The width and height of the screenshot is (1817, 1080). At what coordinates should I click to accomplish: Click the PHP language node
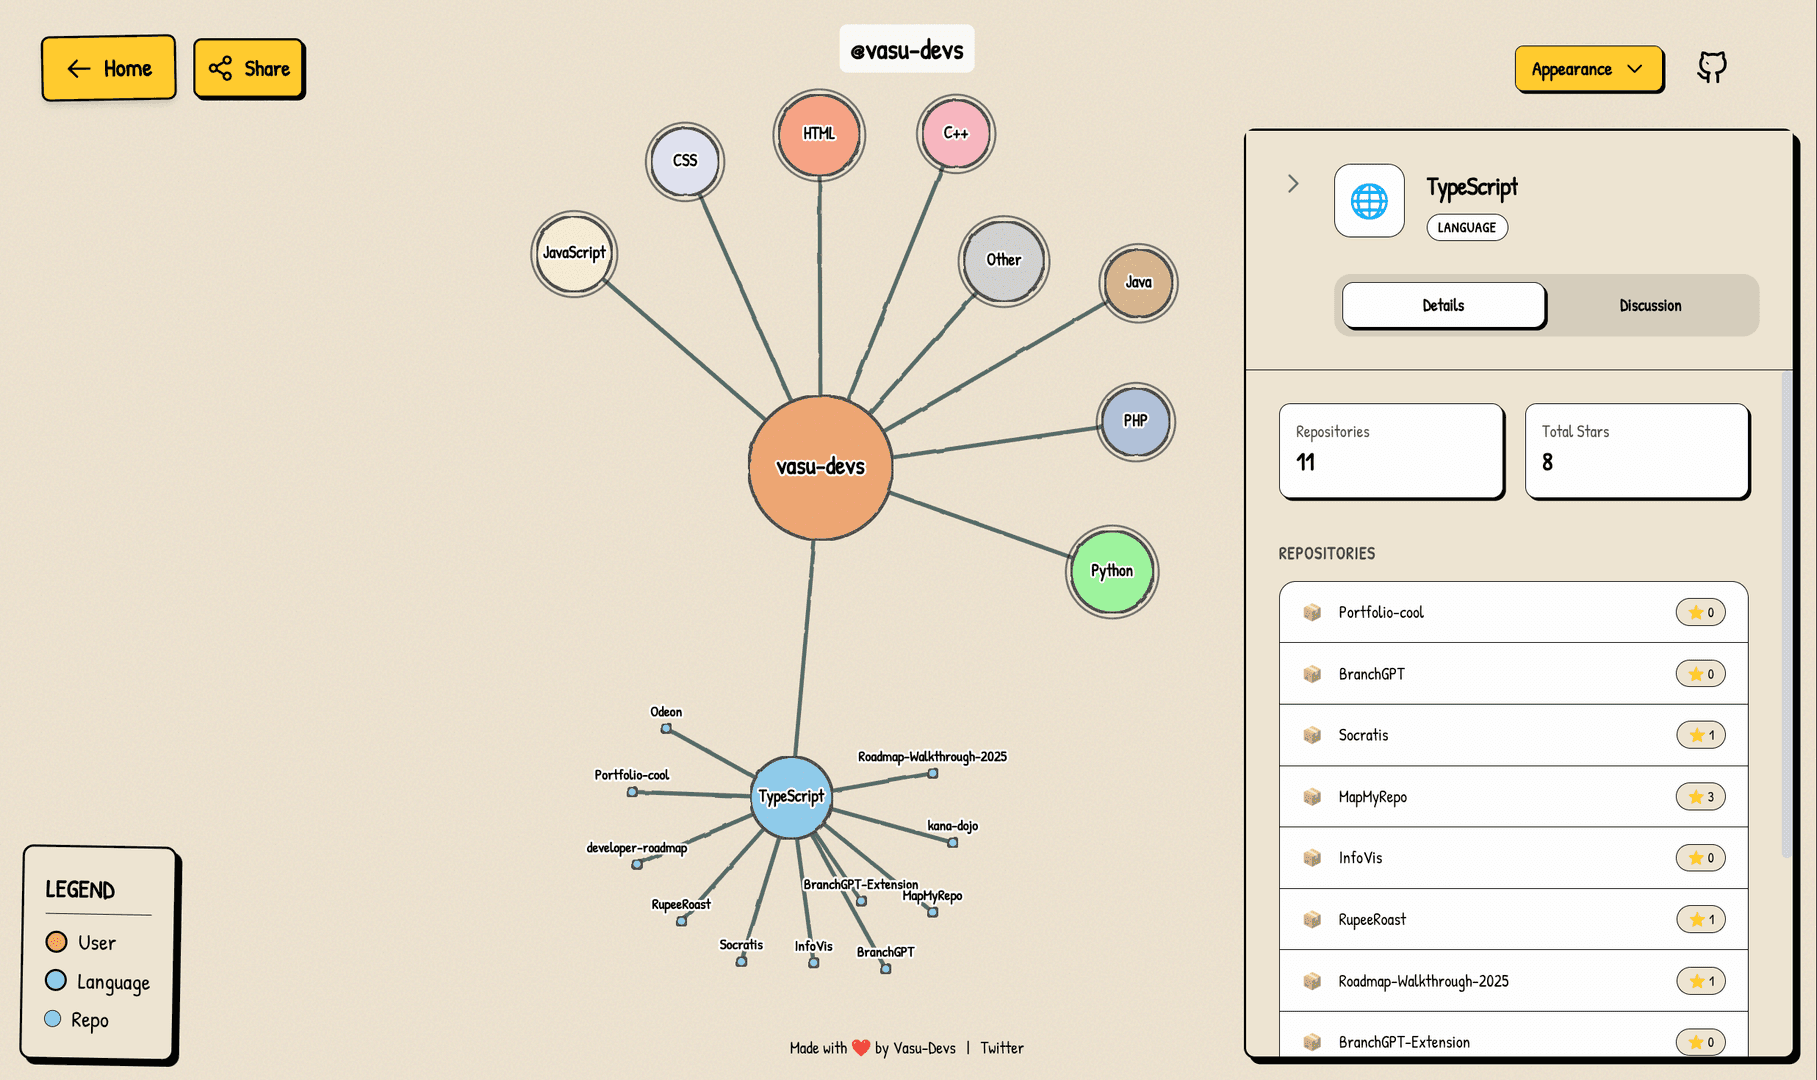pos(1135,421)
